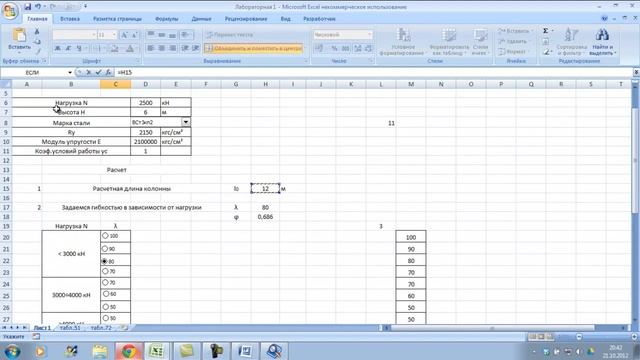Click the Перенос текста button
Image resolution: width=640 pixels, height=360 pixels.
(230, 35)
